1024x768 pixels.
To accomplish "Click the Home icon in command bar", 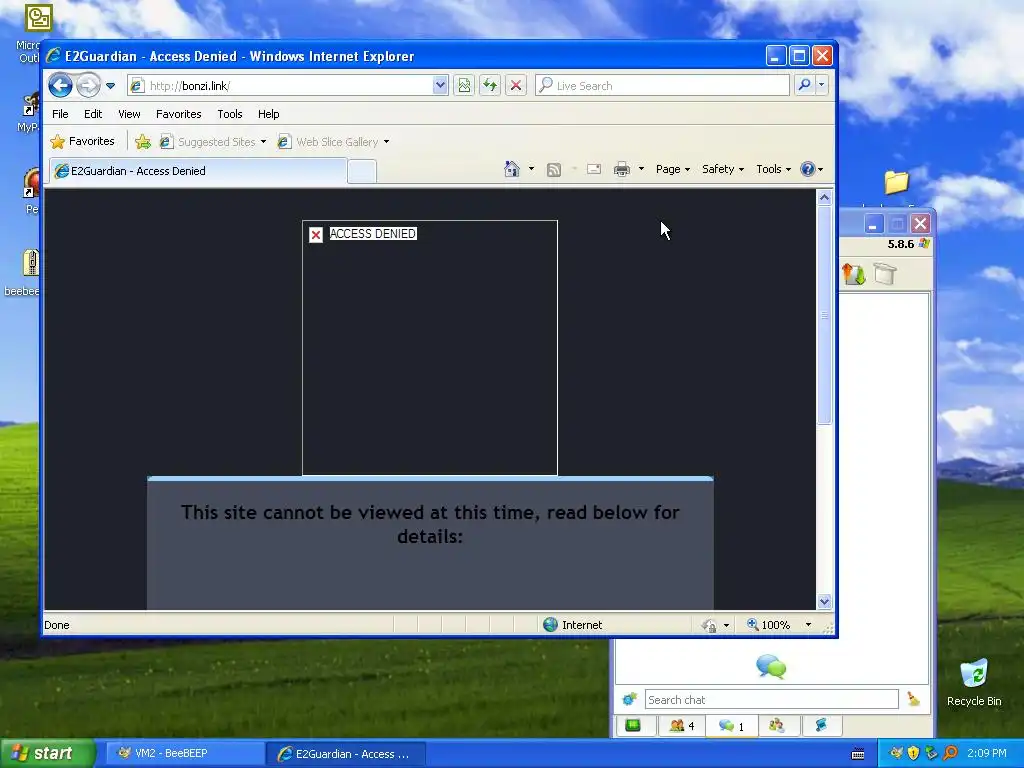I will (512, 169).
